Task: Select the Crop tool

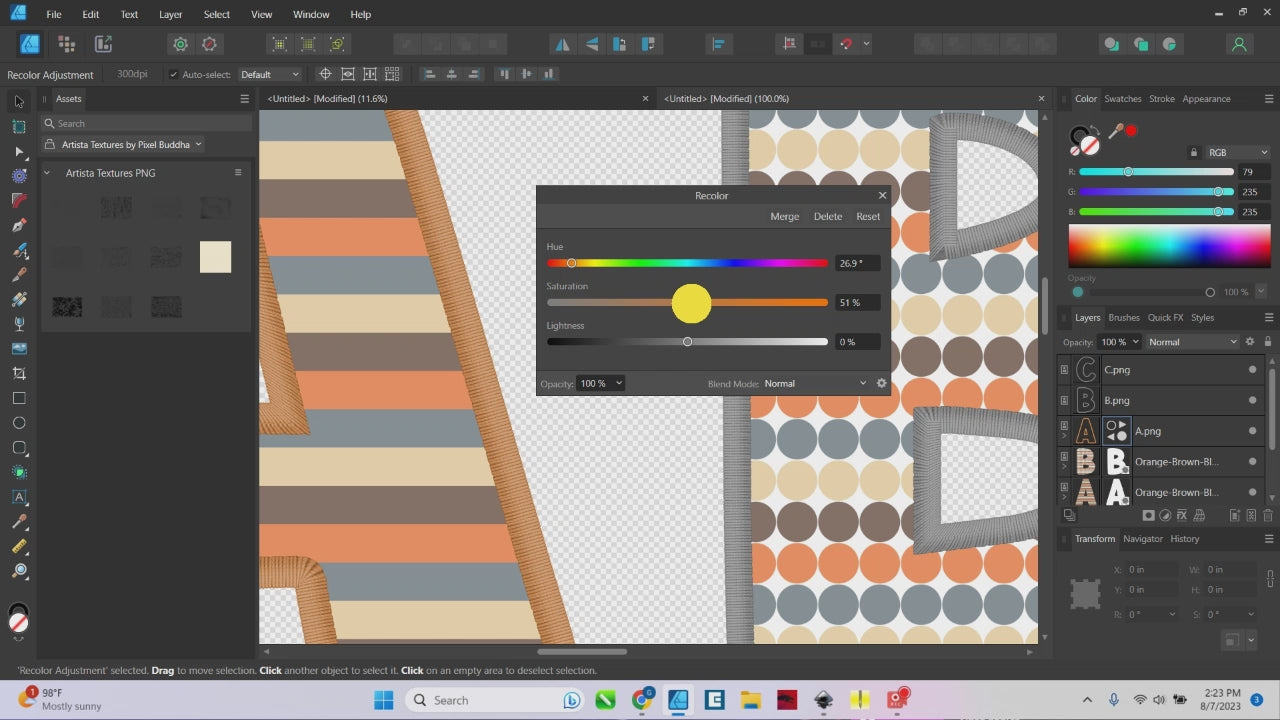Action: pos(19,373)
